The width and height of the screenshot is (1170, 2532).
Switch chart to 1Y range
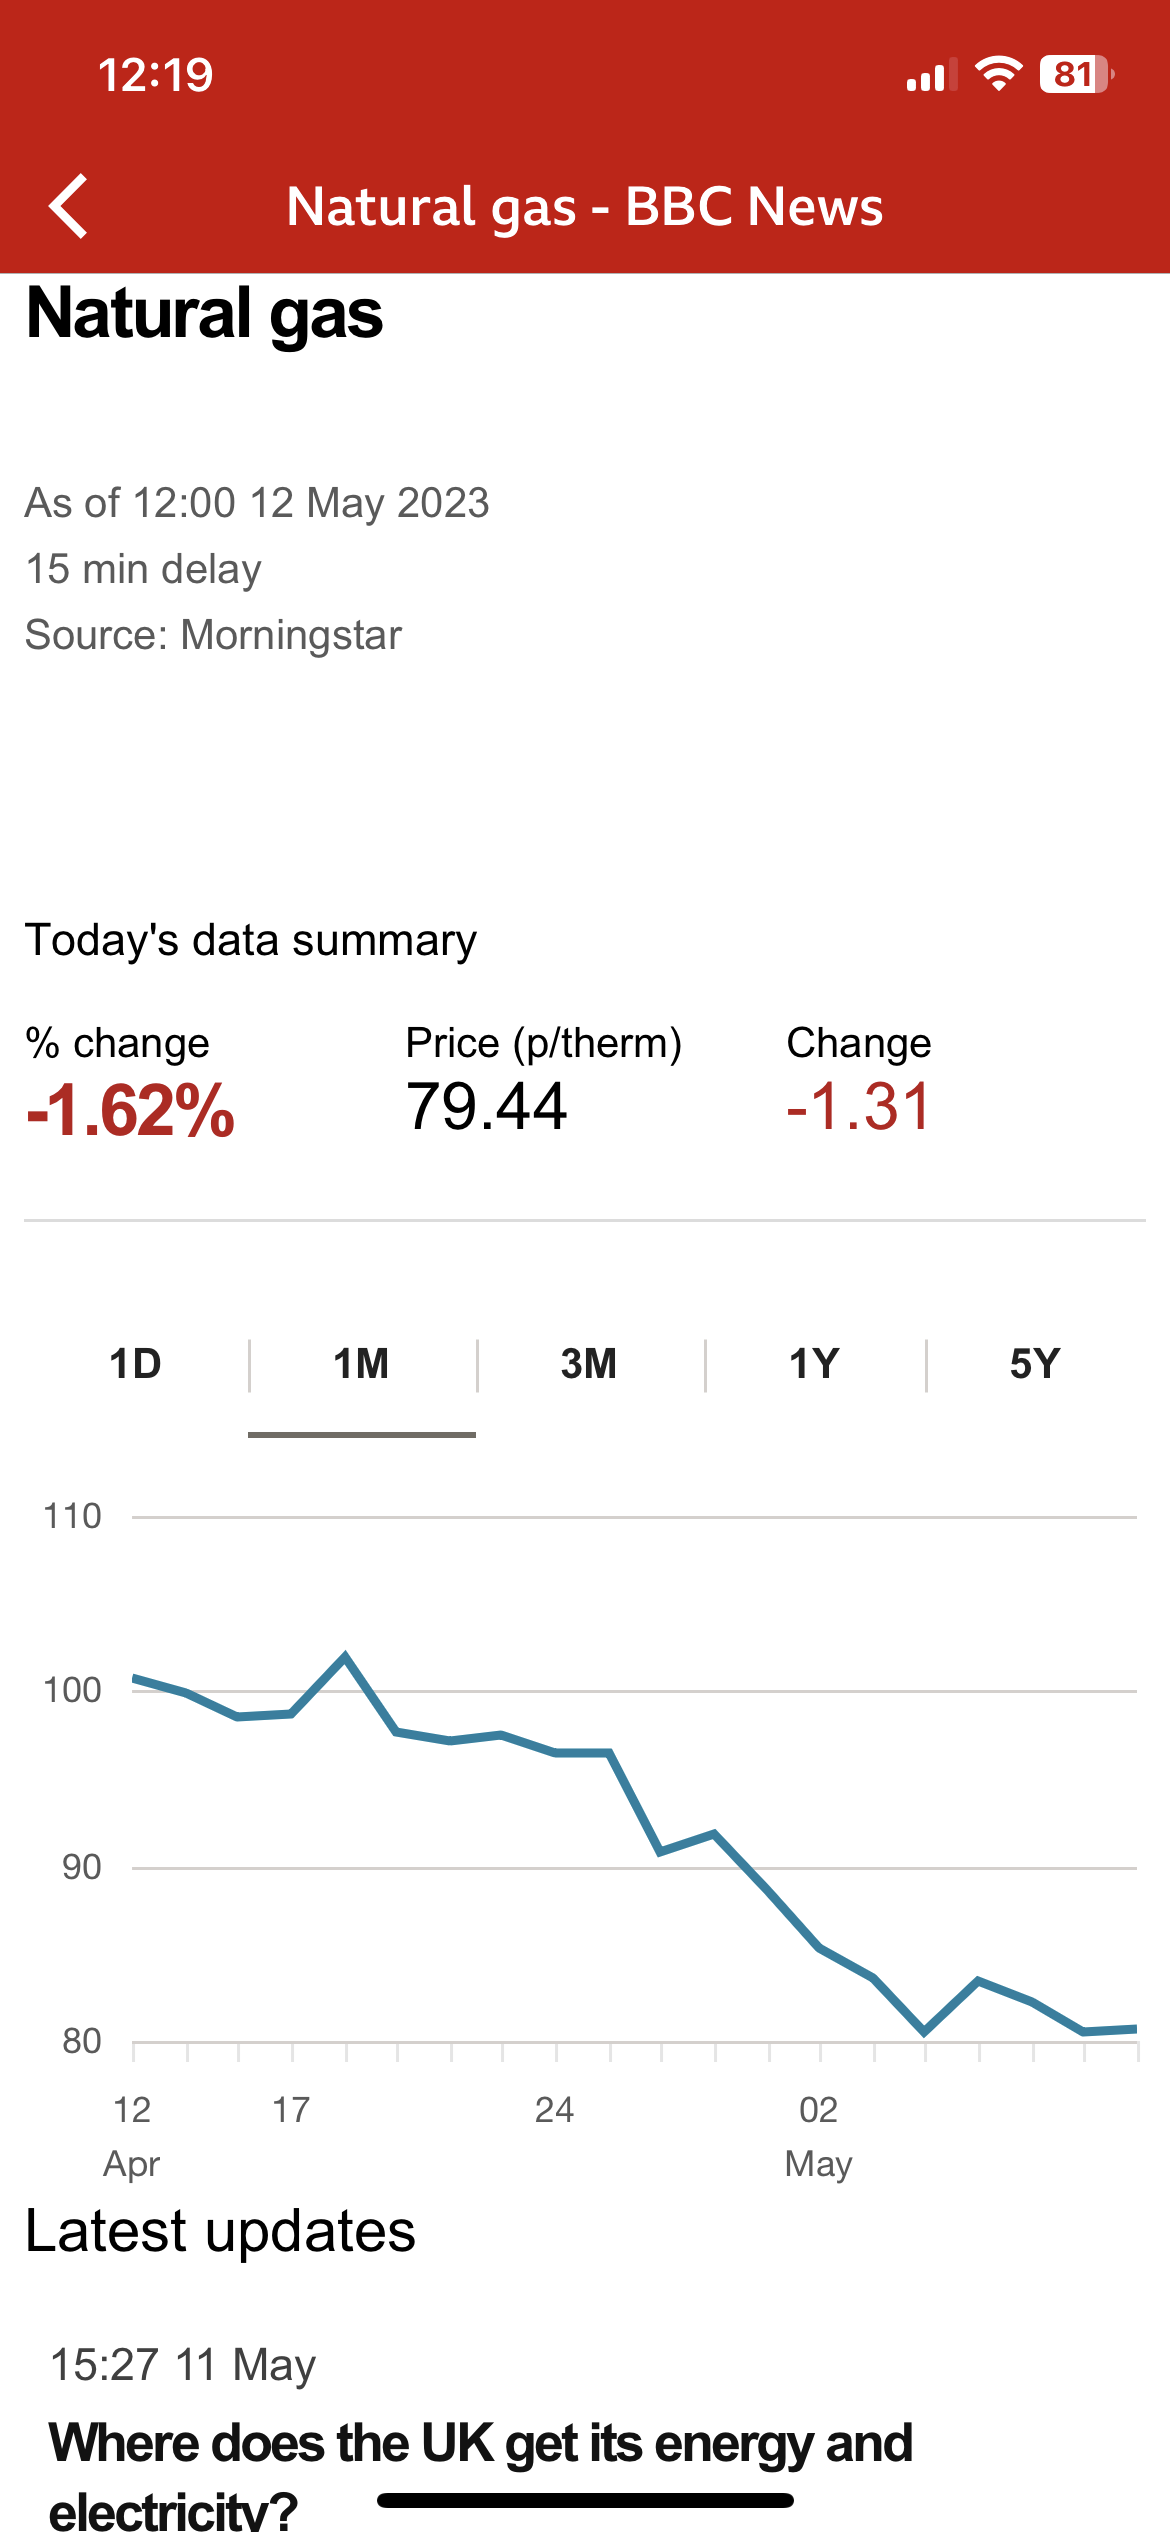pyautogui.click(x=814, y=1364)
